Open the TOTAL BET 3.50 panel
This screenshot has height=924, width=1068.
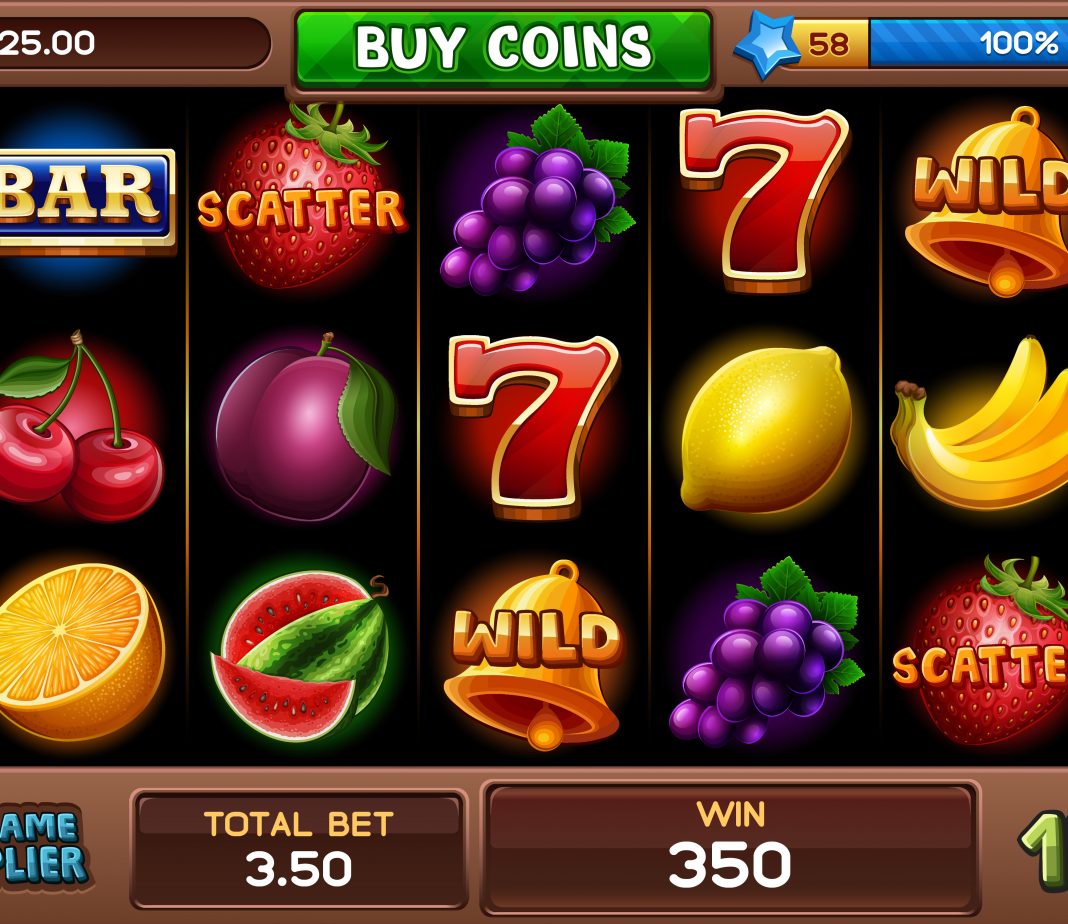[x=298, y=848]
